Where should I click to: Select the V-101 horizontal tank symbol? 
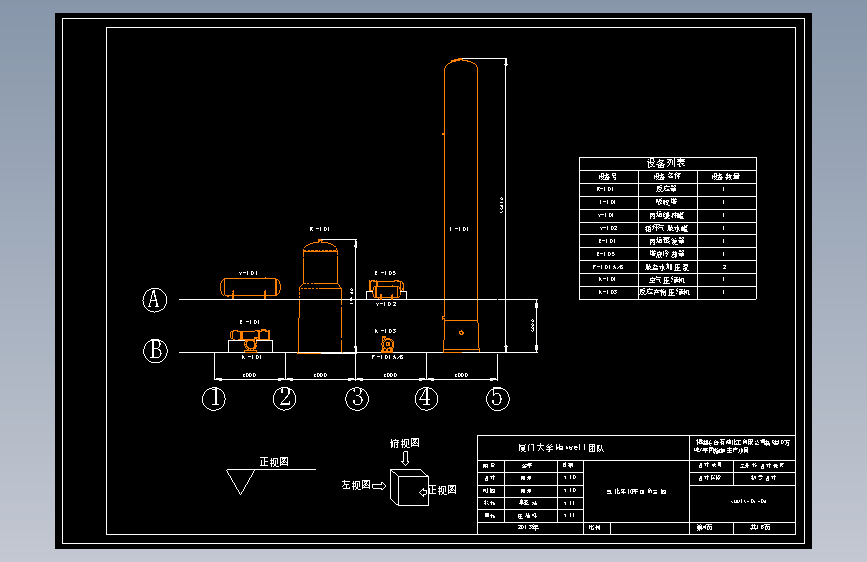tap(250, 287)
